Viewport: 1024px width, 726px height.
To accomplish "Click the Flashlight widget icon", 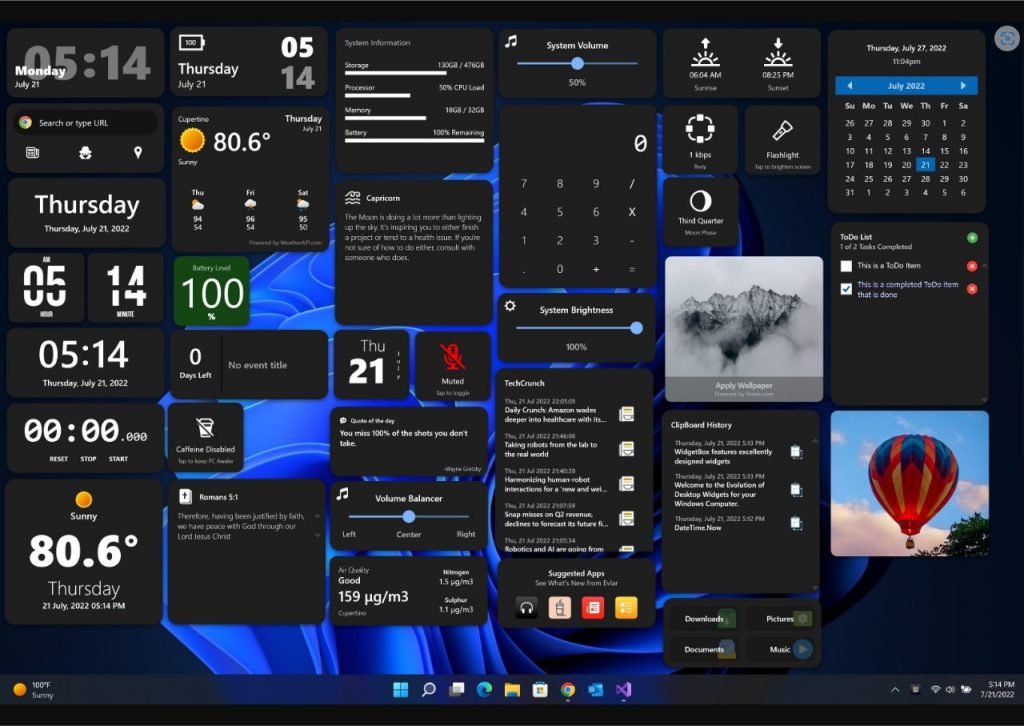I will [x=783, y=131].
